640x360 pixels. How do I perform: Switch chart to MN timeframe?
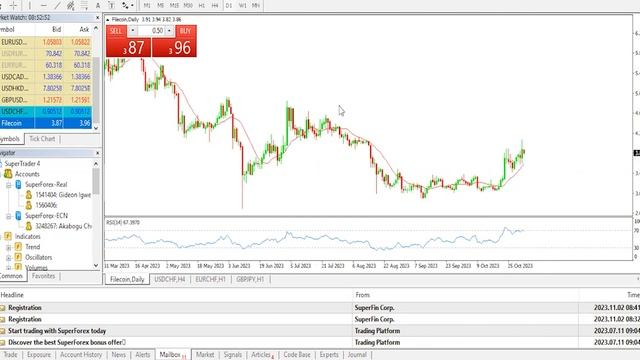256,5
